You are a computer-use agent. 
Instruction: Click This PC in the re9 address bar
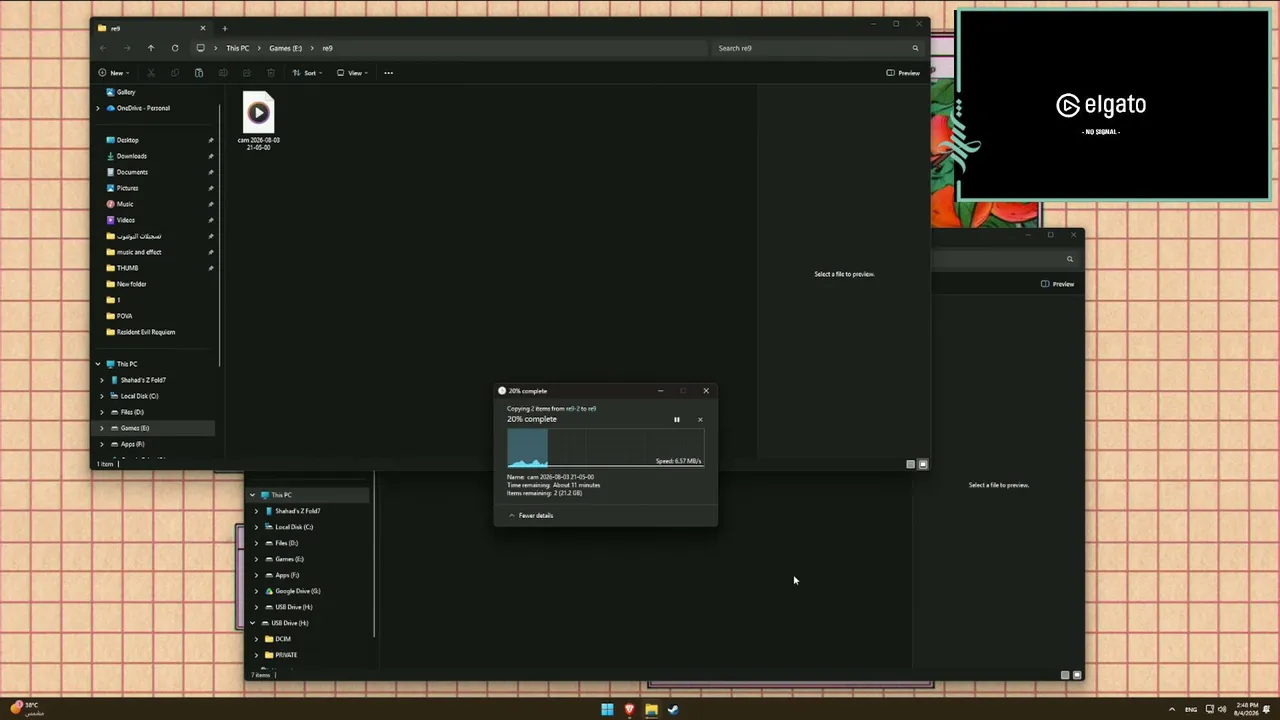click(238, 48)
